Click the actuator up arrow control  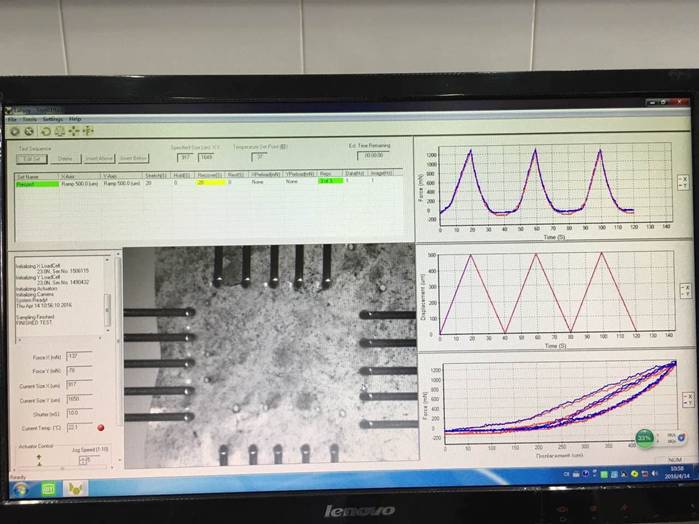pos(40,456)
